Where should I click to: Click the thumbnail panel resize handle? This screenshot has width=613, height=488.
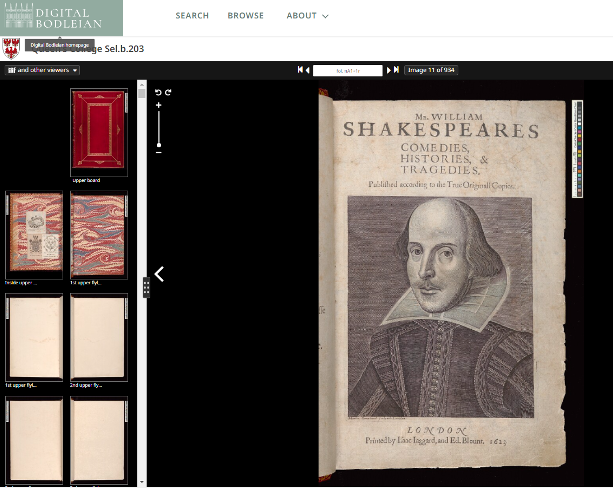(x=146, y=287)
